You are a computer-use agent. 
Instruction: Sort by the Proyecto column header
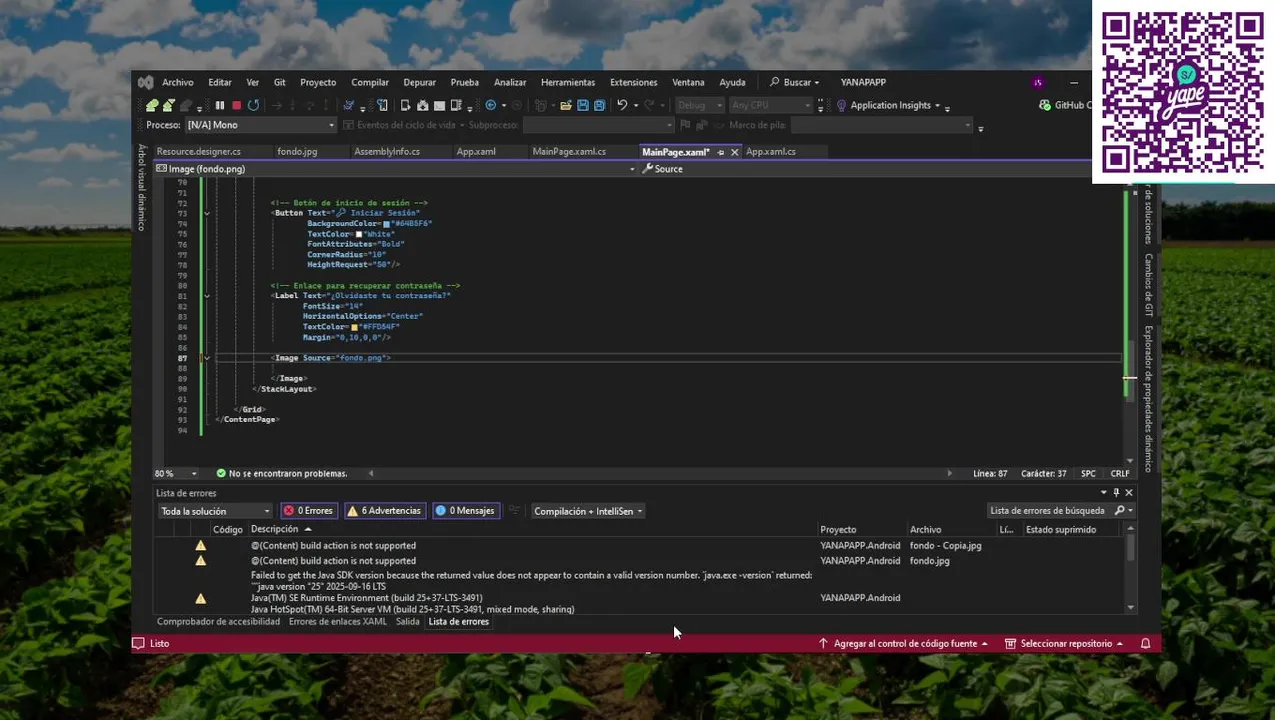coord(838,530)
